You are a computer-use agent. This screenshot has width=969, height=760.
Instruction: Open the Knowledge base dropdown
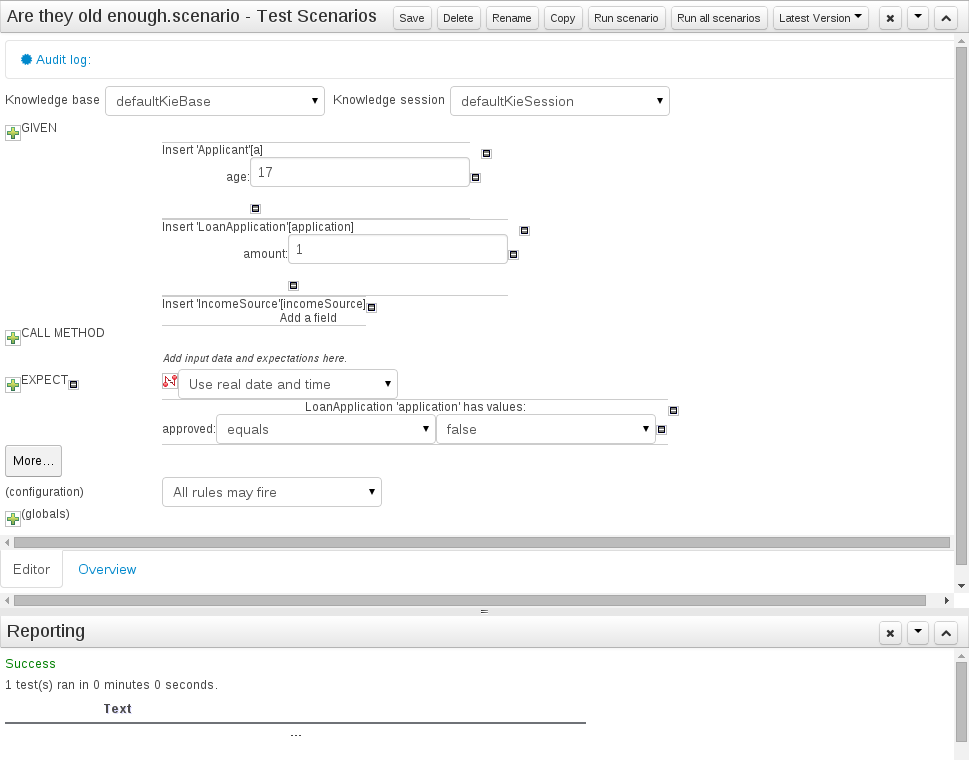[x=215, y=101]
